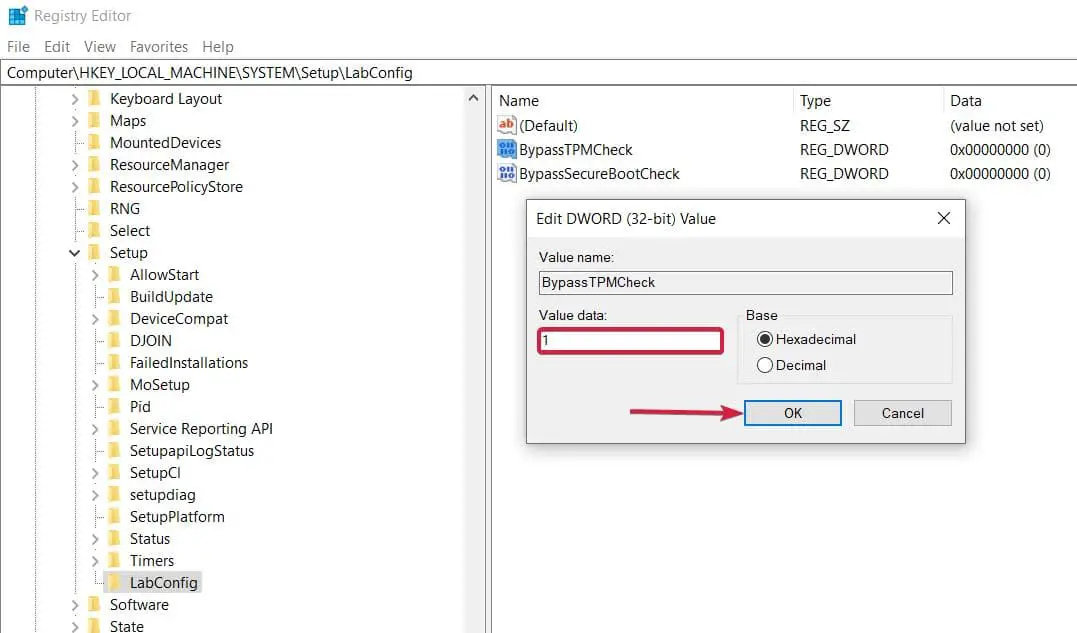
Task: Click the Software folder icon
Action: coord(95,604)
